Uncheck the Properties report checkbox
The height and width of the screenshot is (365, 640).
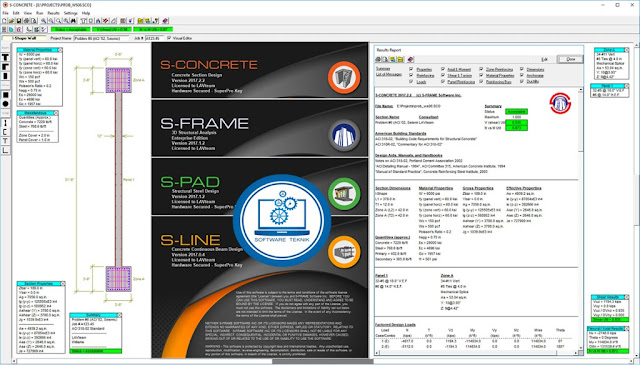[411, 69]
